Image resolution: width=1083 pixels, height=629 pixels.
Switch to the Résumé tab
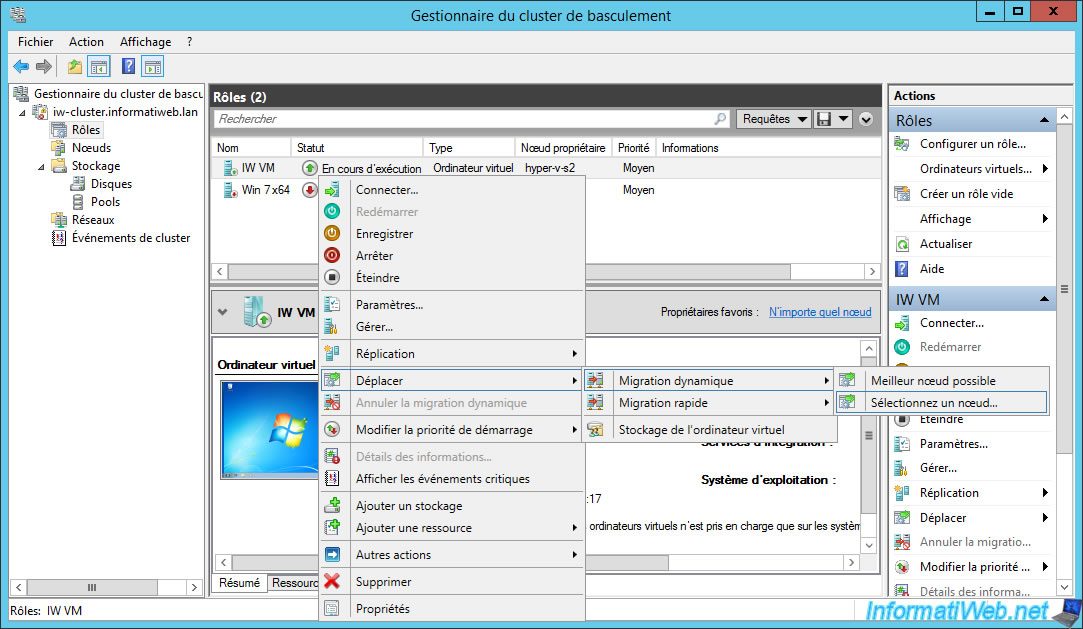(x=240, y=583)
